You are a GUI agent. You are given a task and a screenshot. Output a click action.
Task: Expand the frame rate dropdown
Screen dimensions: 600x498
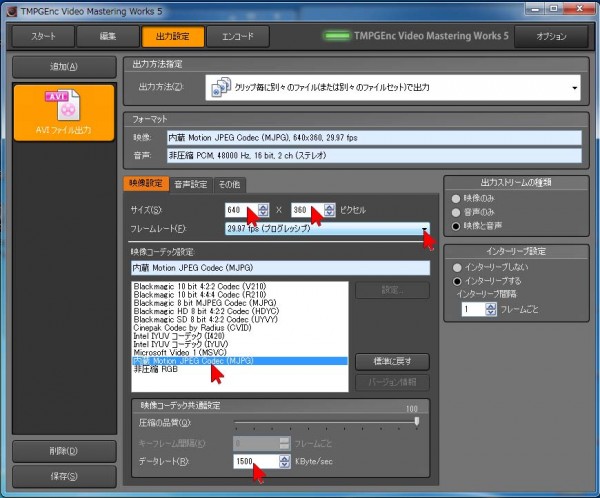(425, 229)
